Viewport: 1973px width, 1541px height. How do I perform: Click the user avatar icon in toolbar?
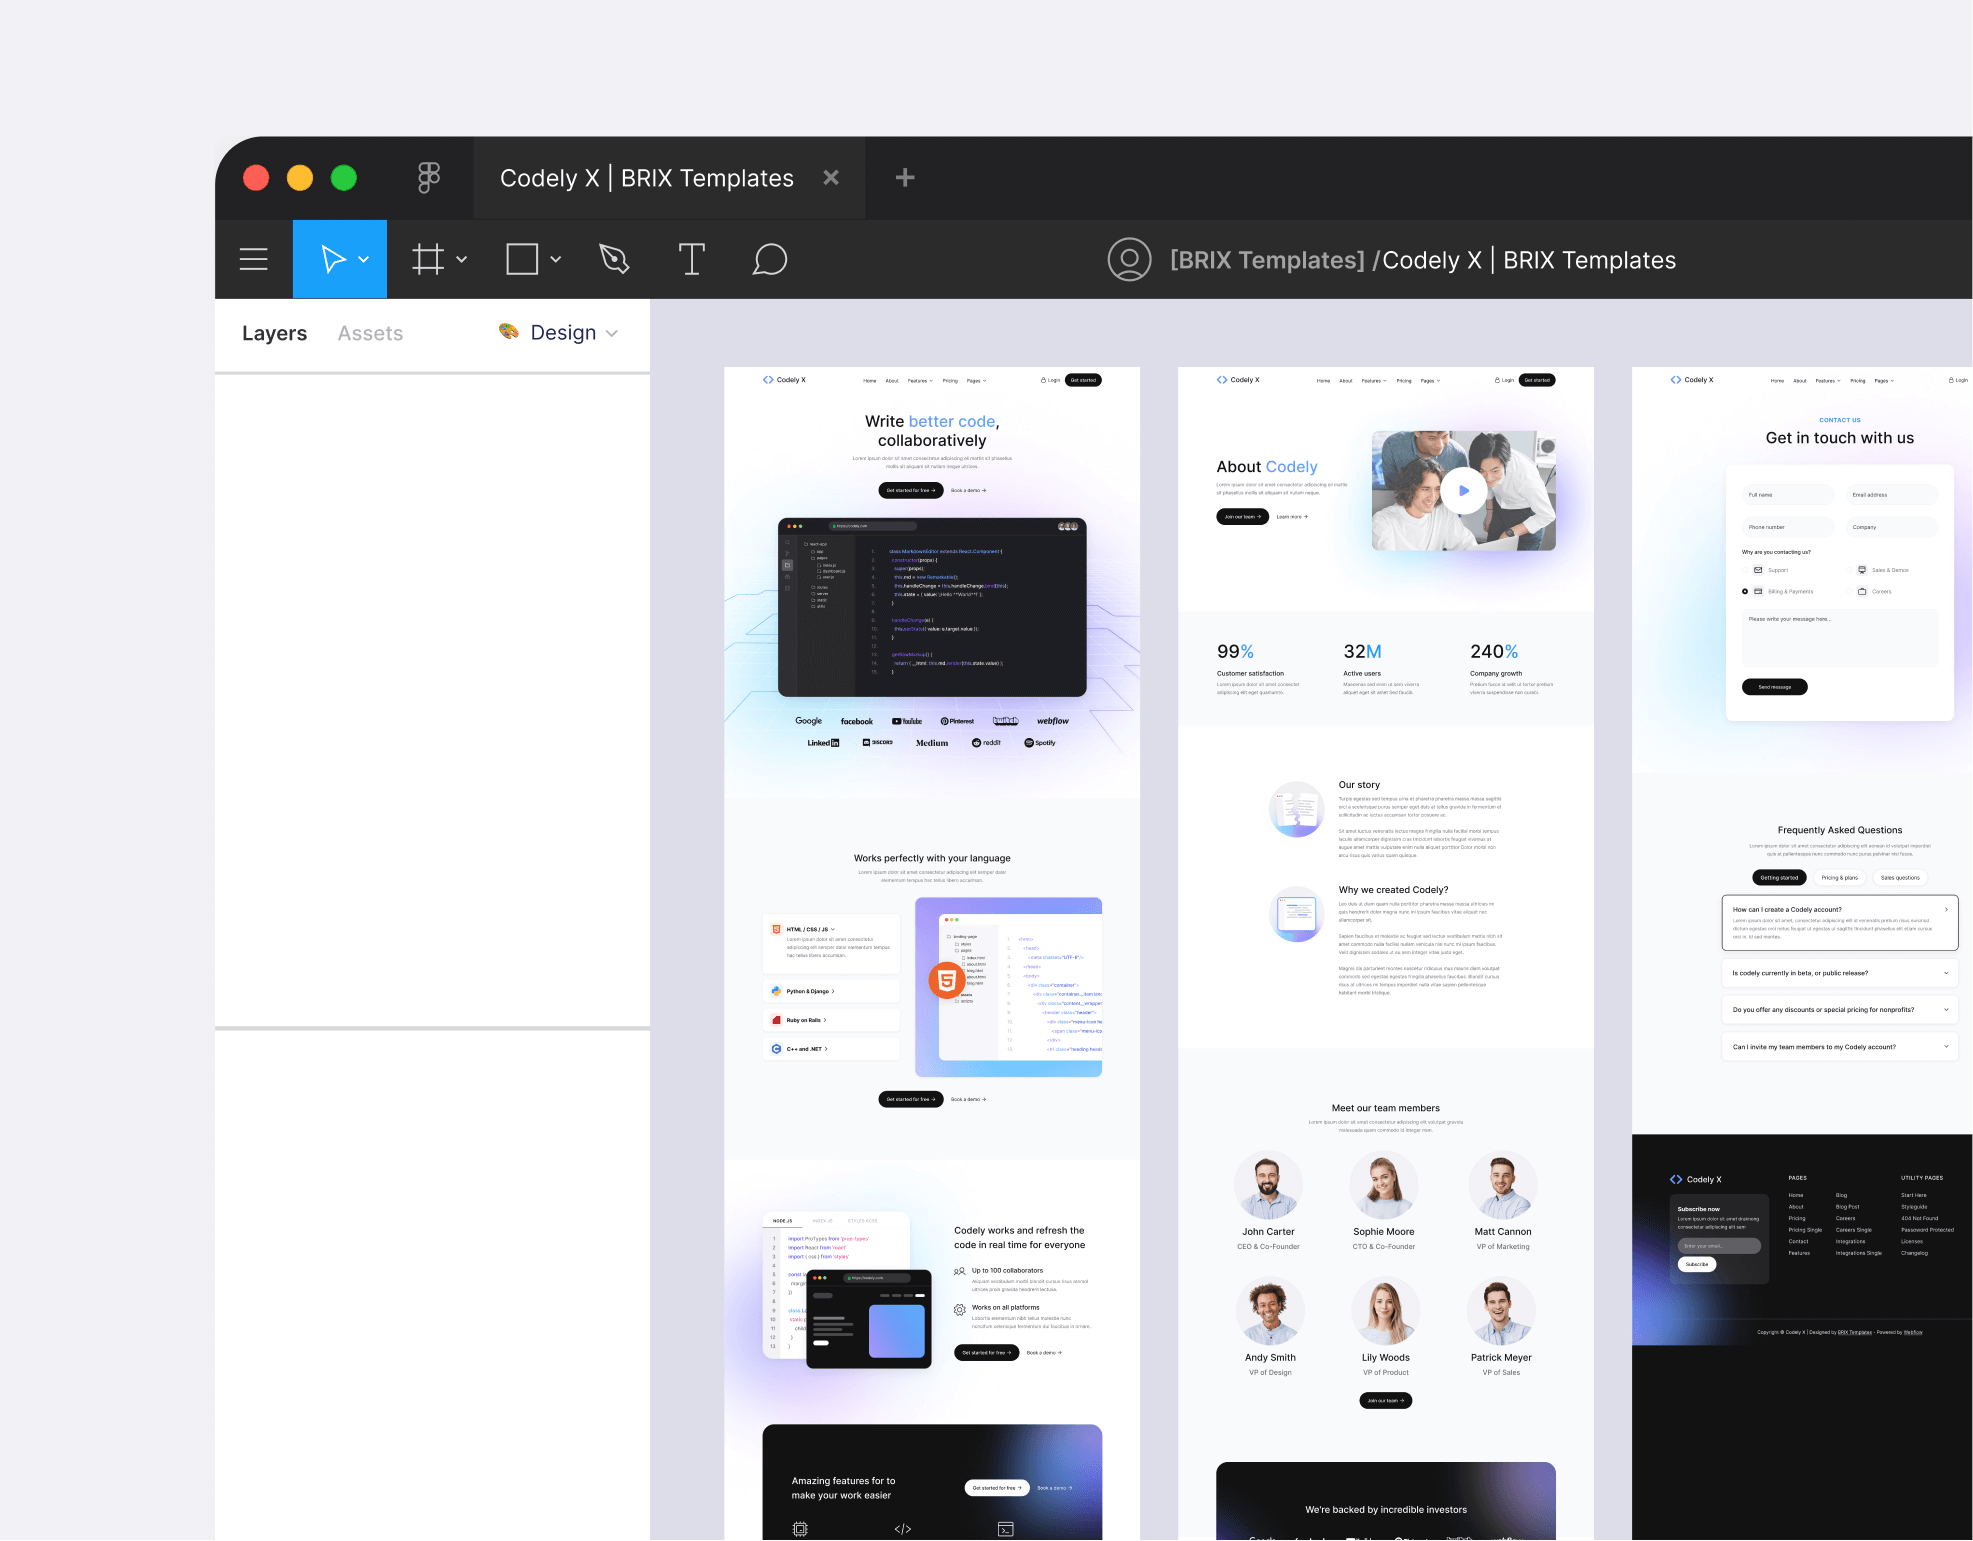click(x=1129, y=260)
